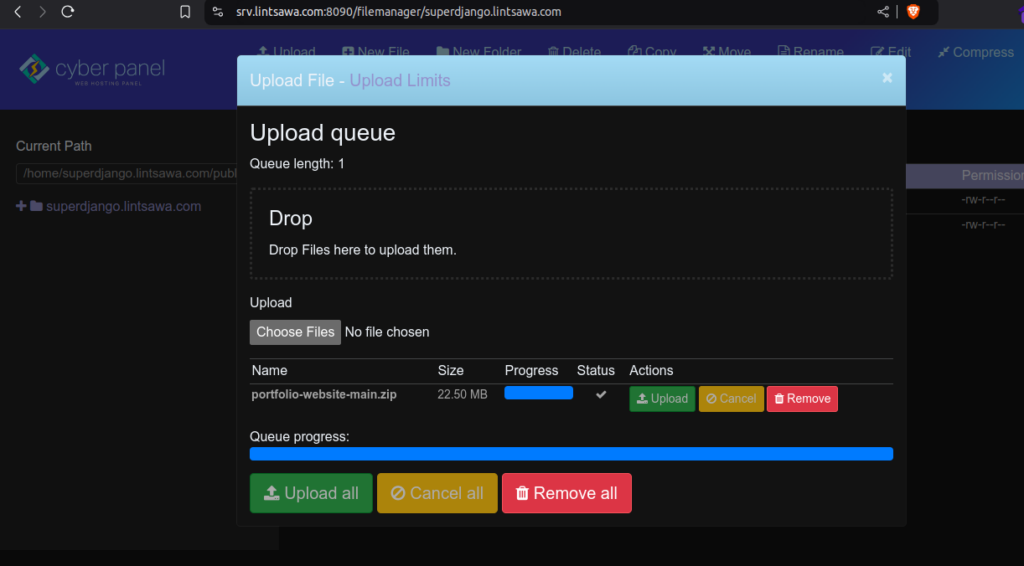1024x566 pixels.
Task: Click the file's progress bar
Action: pyautogui.click(x=538, y=393)
